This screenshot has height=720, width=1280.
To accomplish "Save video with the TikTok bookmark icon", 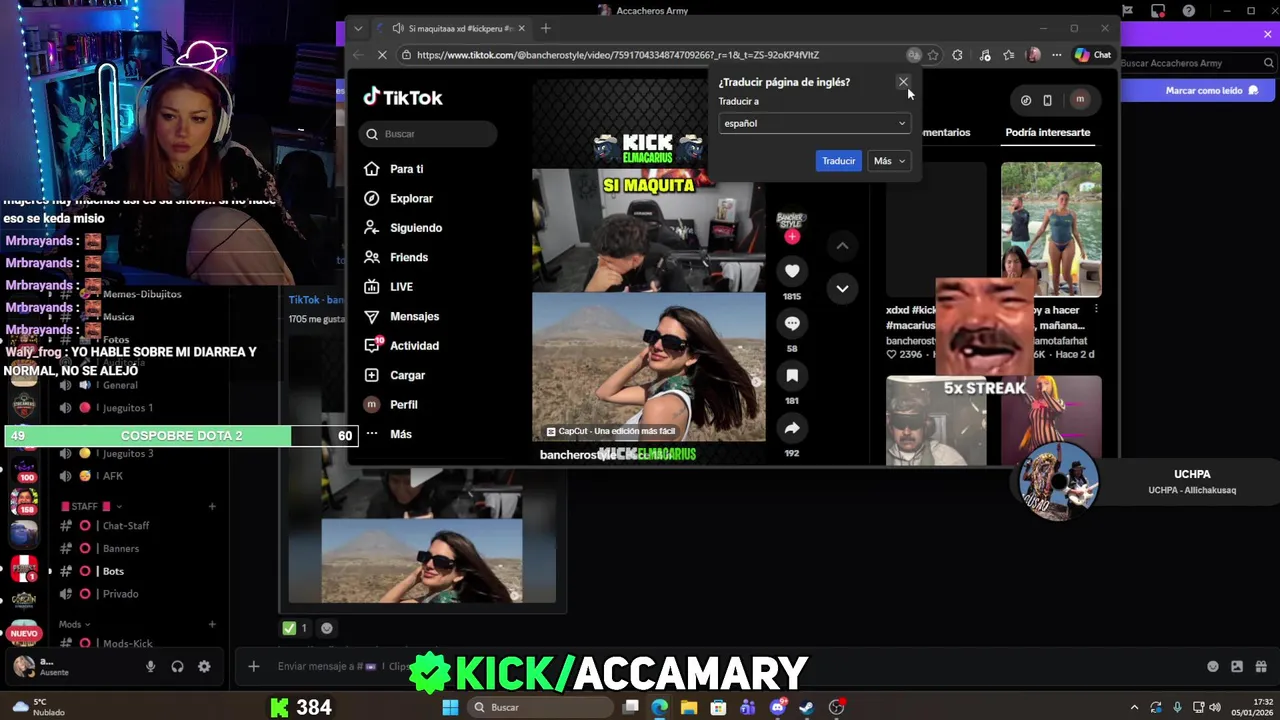I will pos(792,375).
